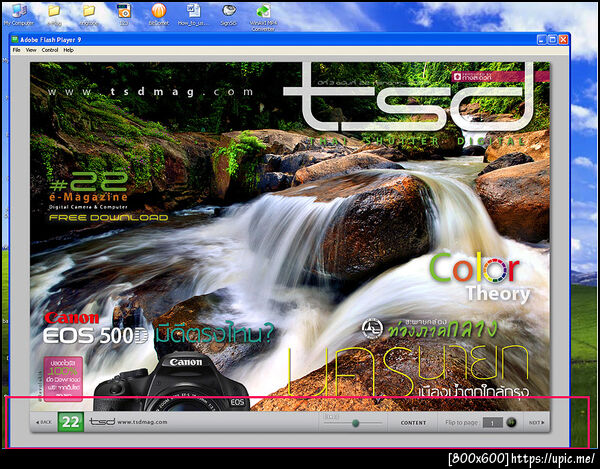The image size is (600, 469).
Task: Open the orange media app icon labeled 123
Action: tap(124, 15)
